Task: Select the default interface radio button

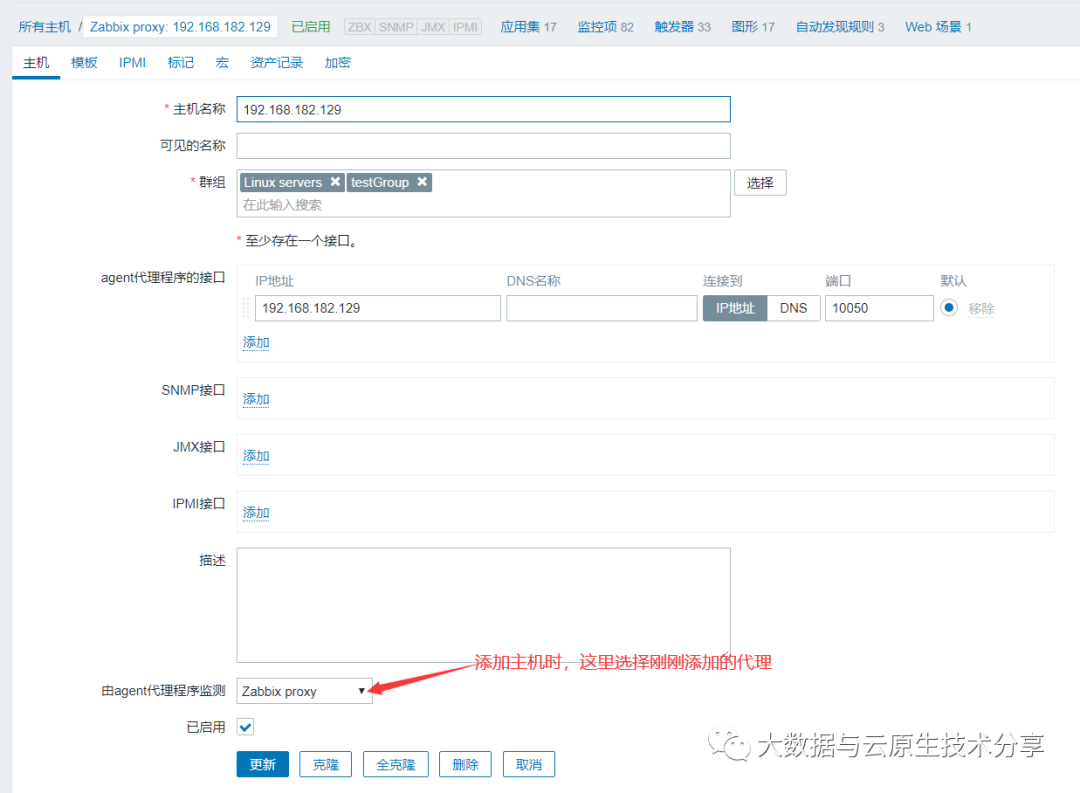Action: point(948,308)
